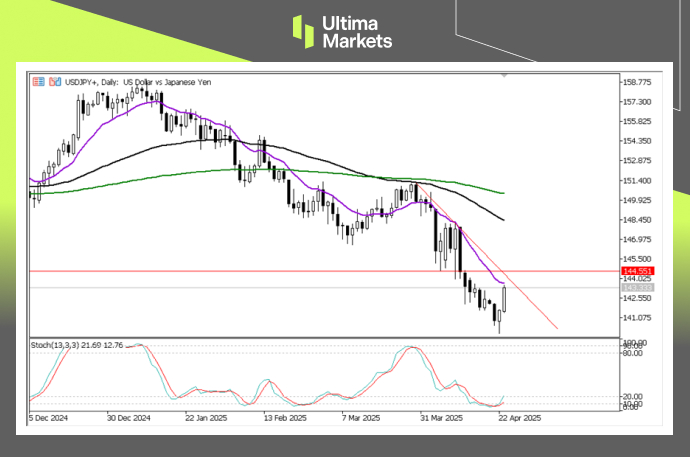690x457 pixels.
Task: Click the 158.775 price scale value
Action: pos(637,82)
